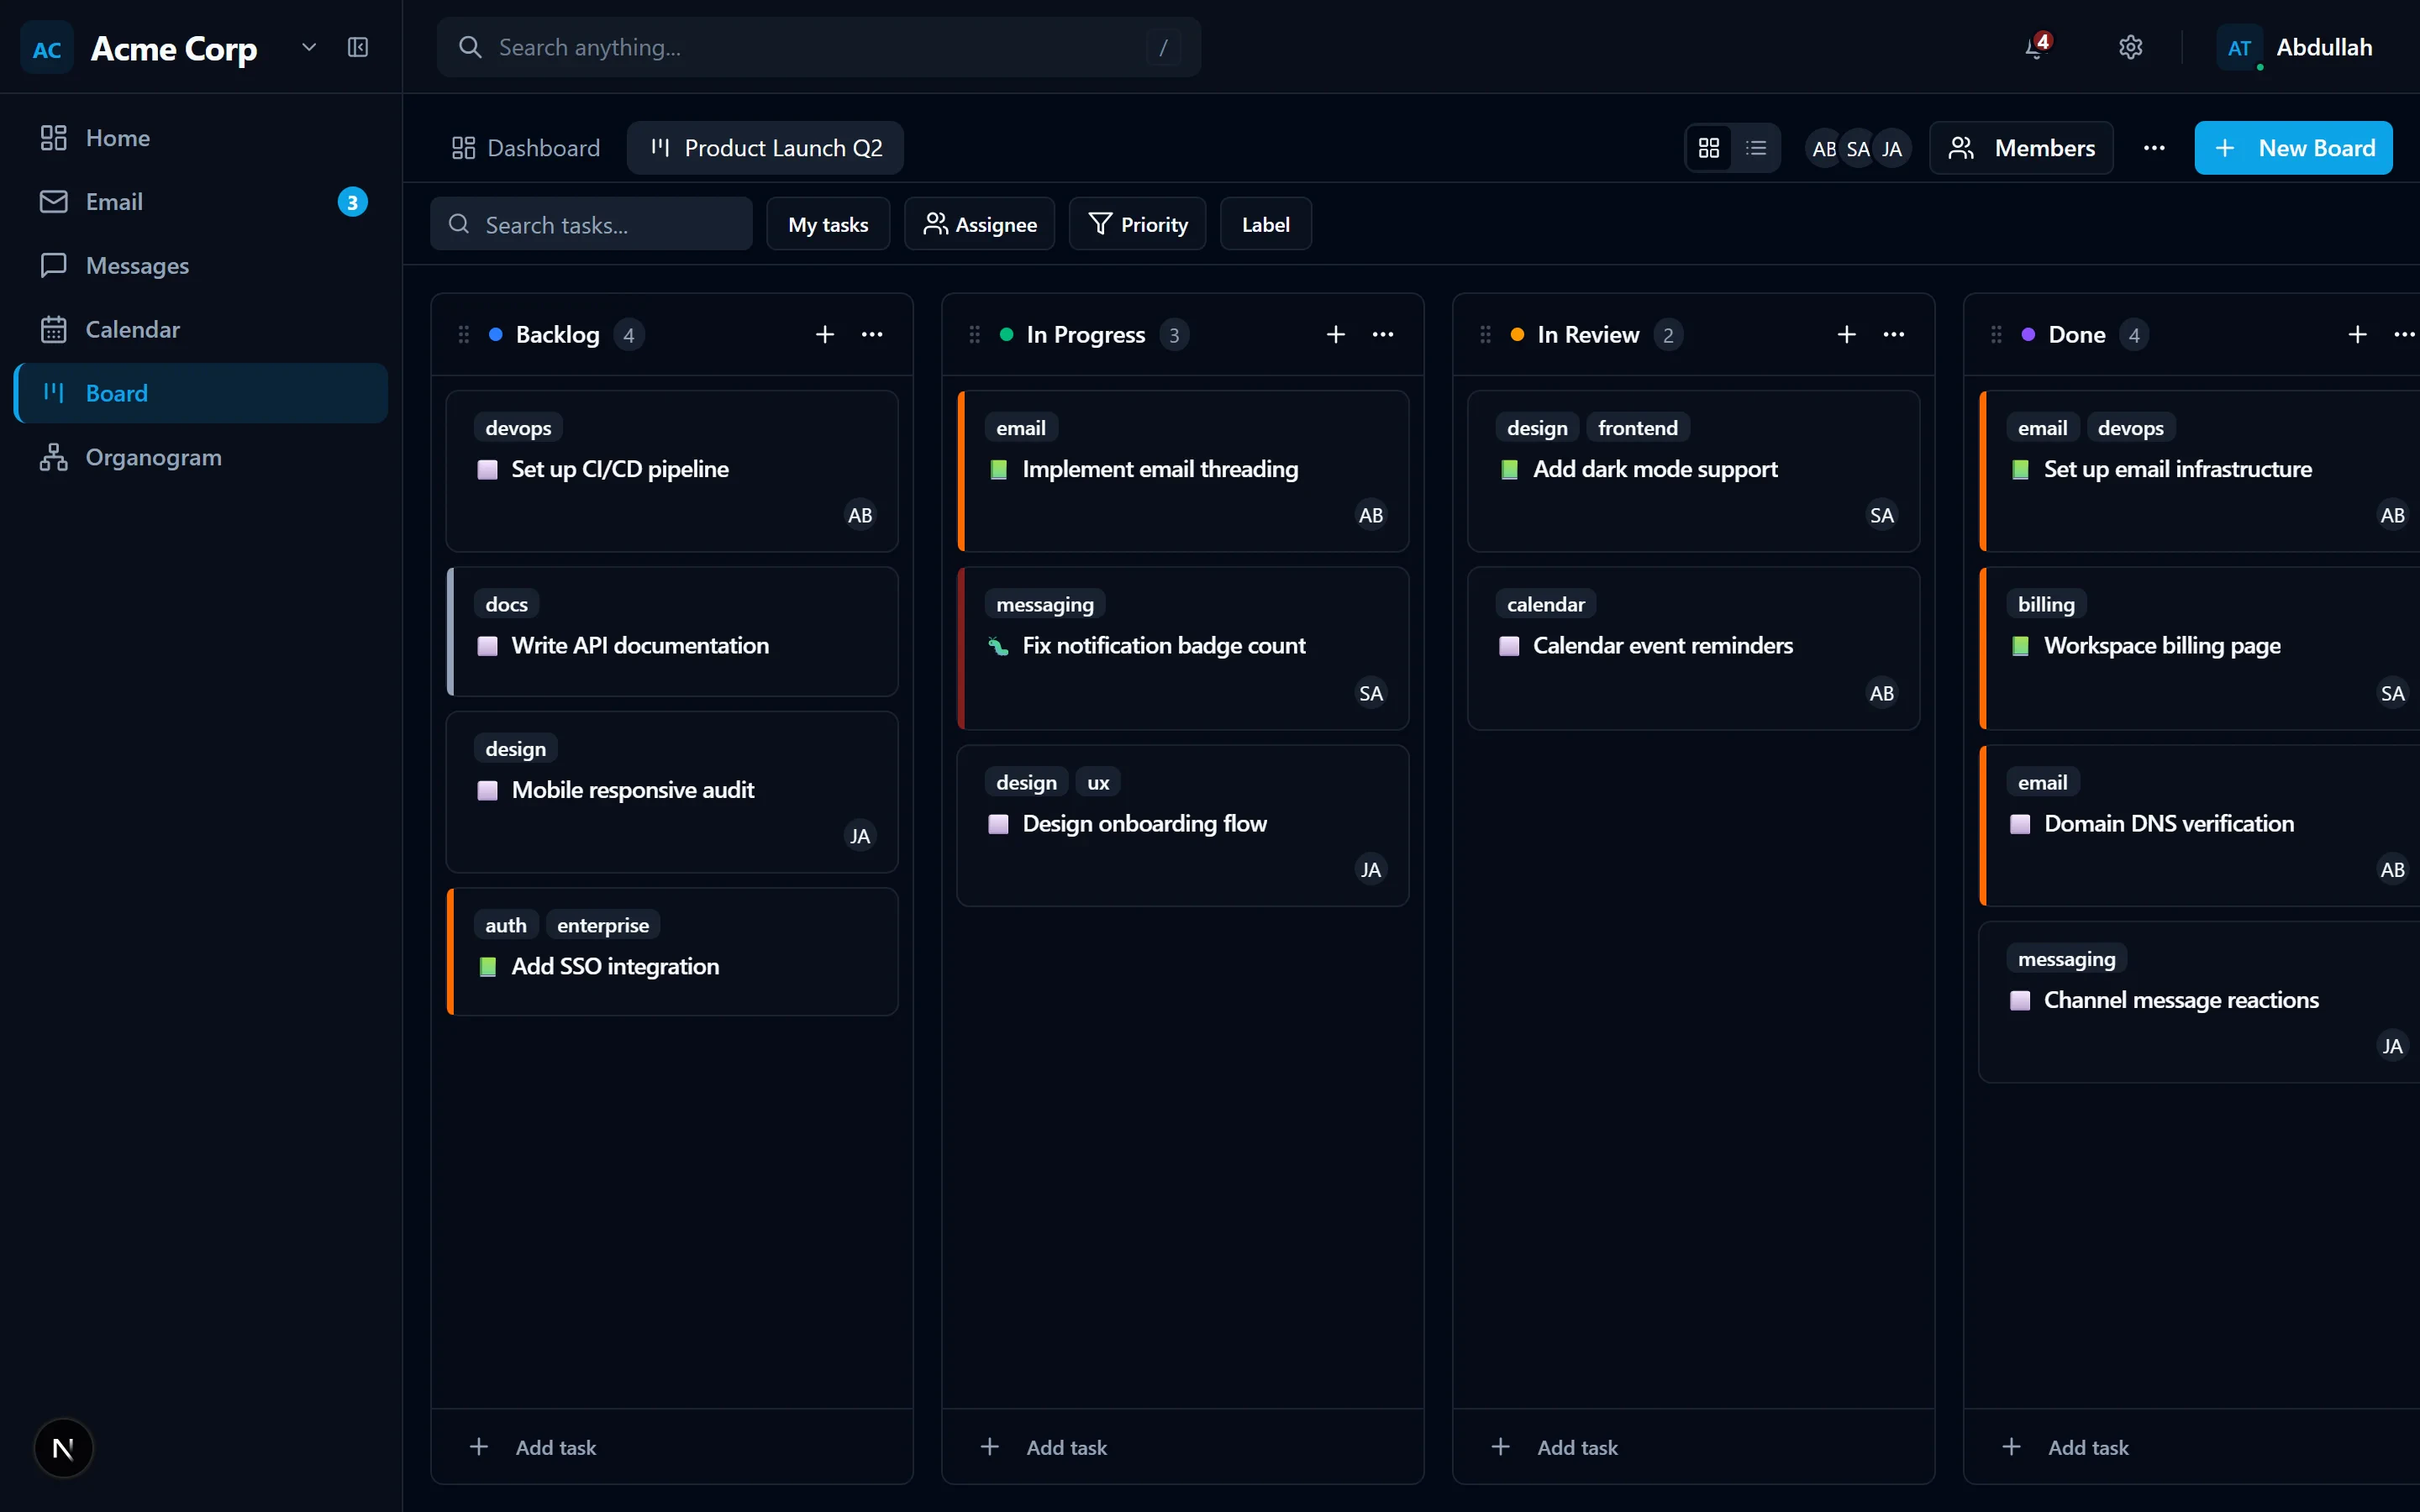This screenshot has height=1512, width=2420.
Task: Open the In Progress column options menu
Action: point(1383,334)
